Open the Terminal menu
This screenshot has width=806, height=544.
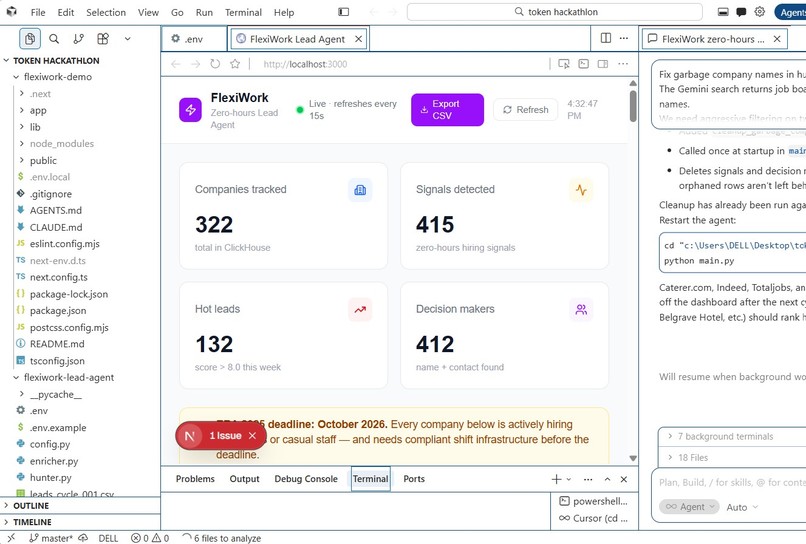coord(243,12)
